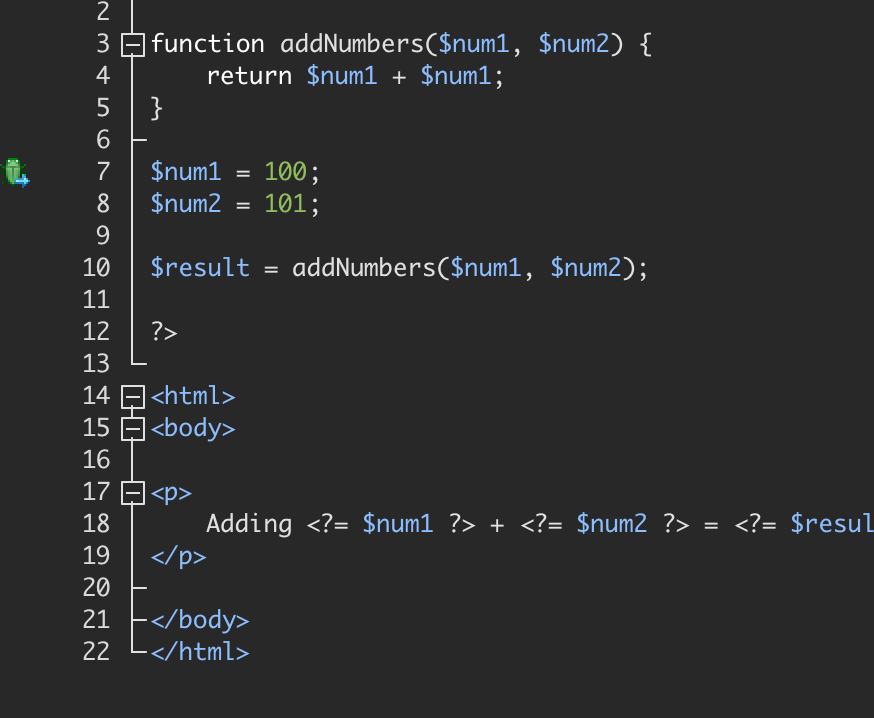This screenshot has width=874, height=718.
Task: Click the function keyword on line 3
Action: (x=207, y=44)
